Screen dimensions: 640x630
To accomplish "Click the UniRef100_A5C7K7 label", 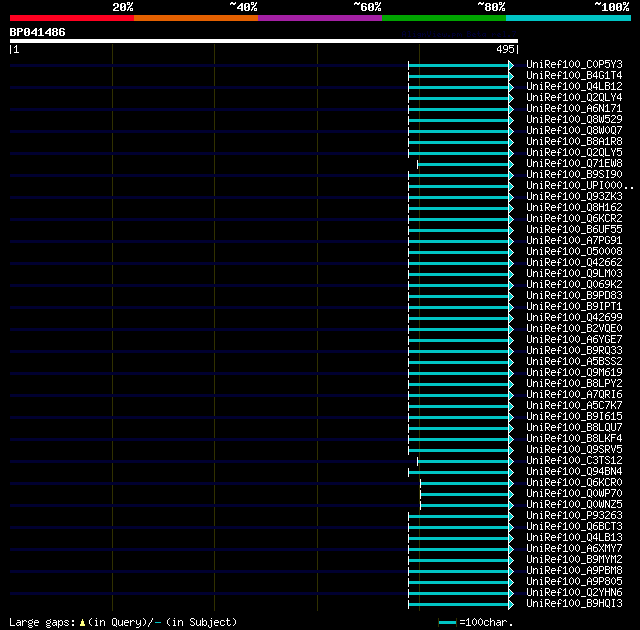I will 574,406.
